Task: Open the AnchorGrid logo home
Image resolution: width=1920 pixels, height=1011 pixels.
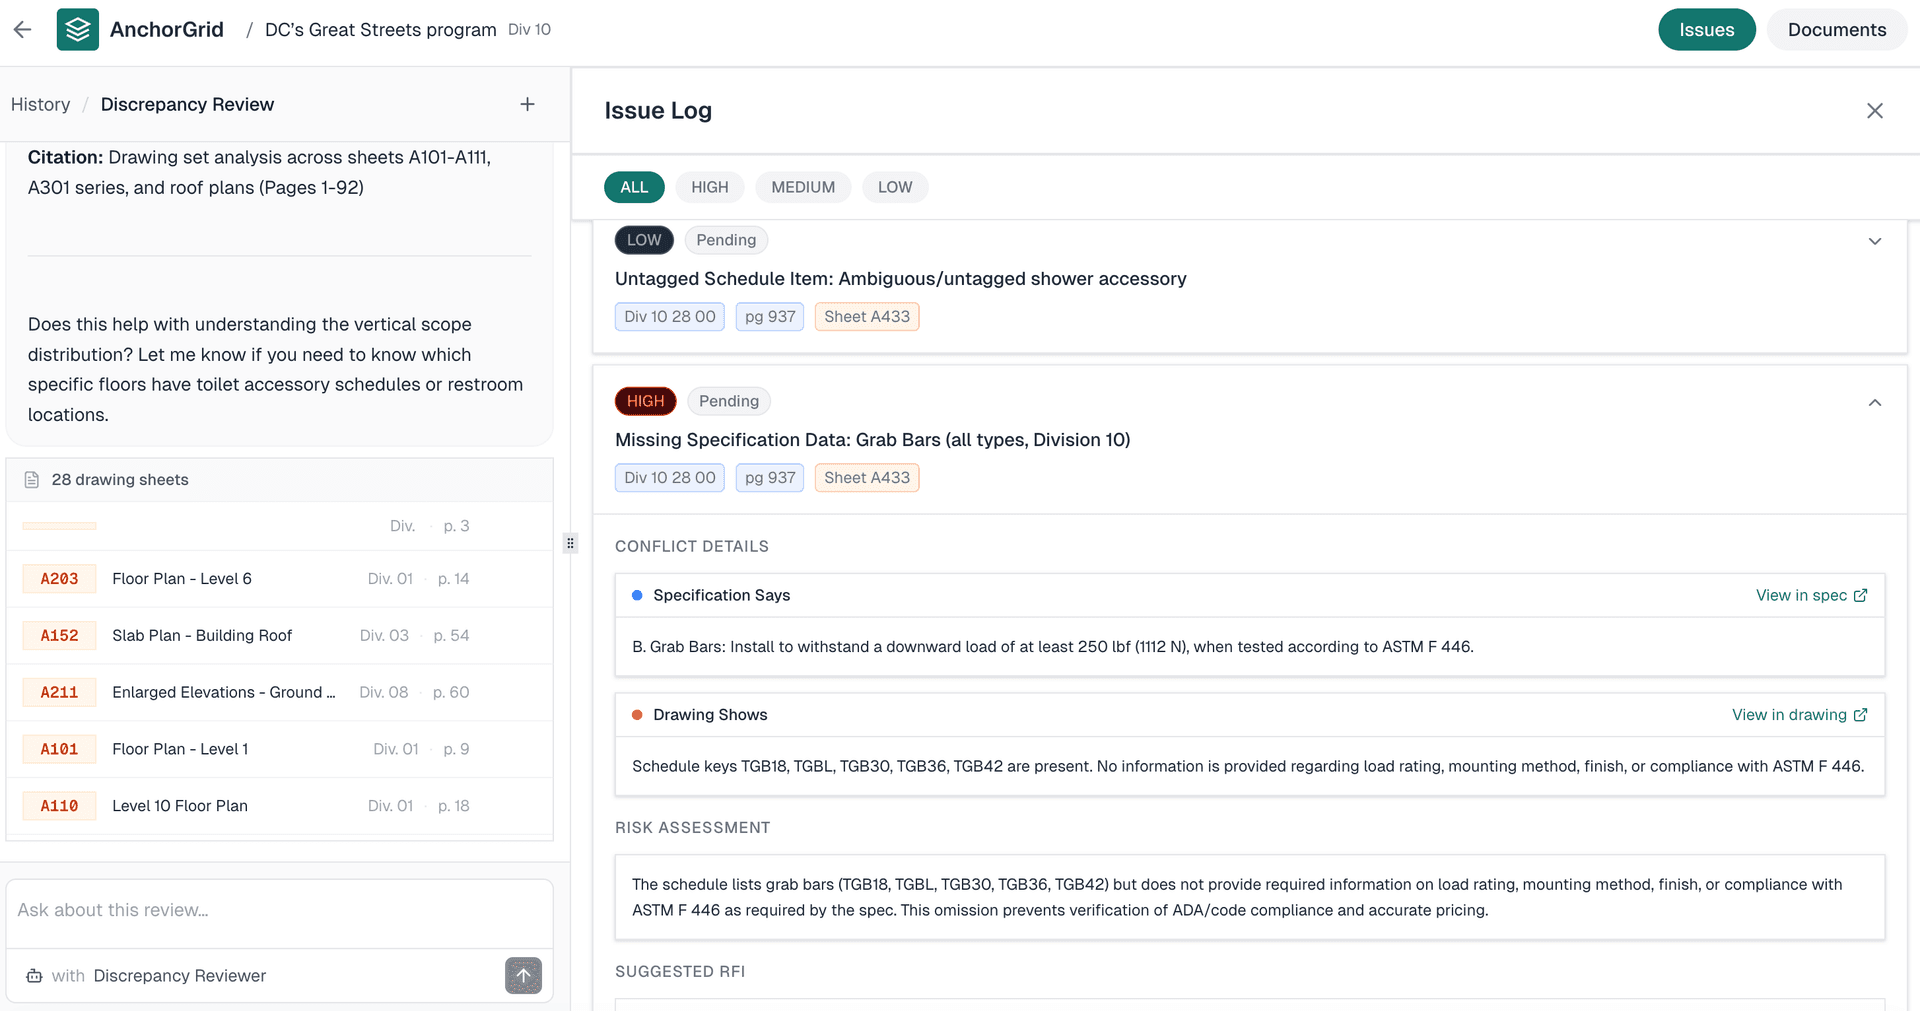Action: [x=78, y=30]
